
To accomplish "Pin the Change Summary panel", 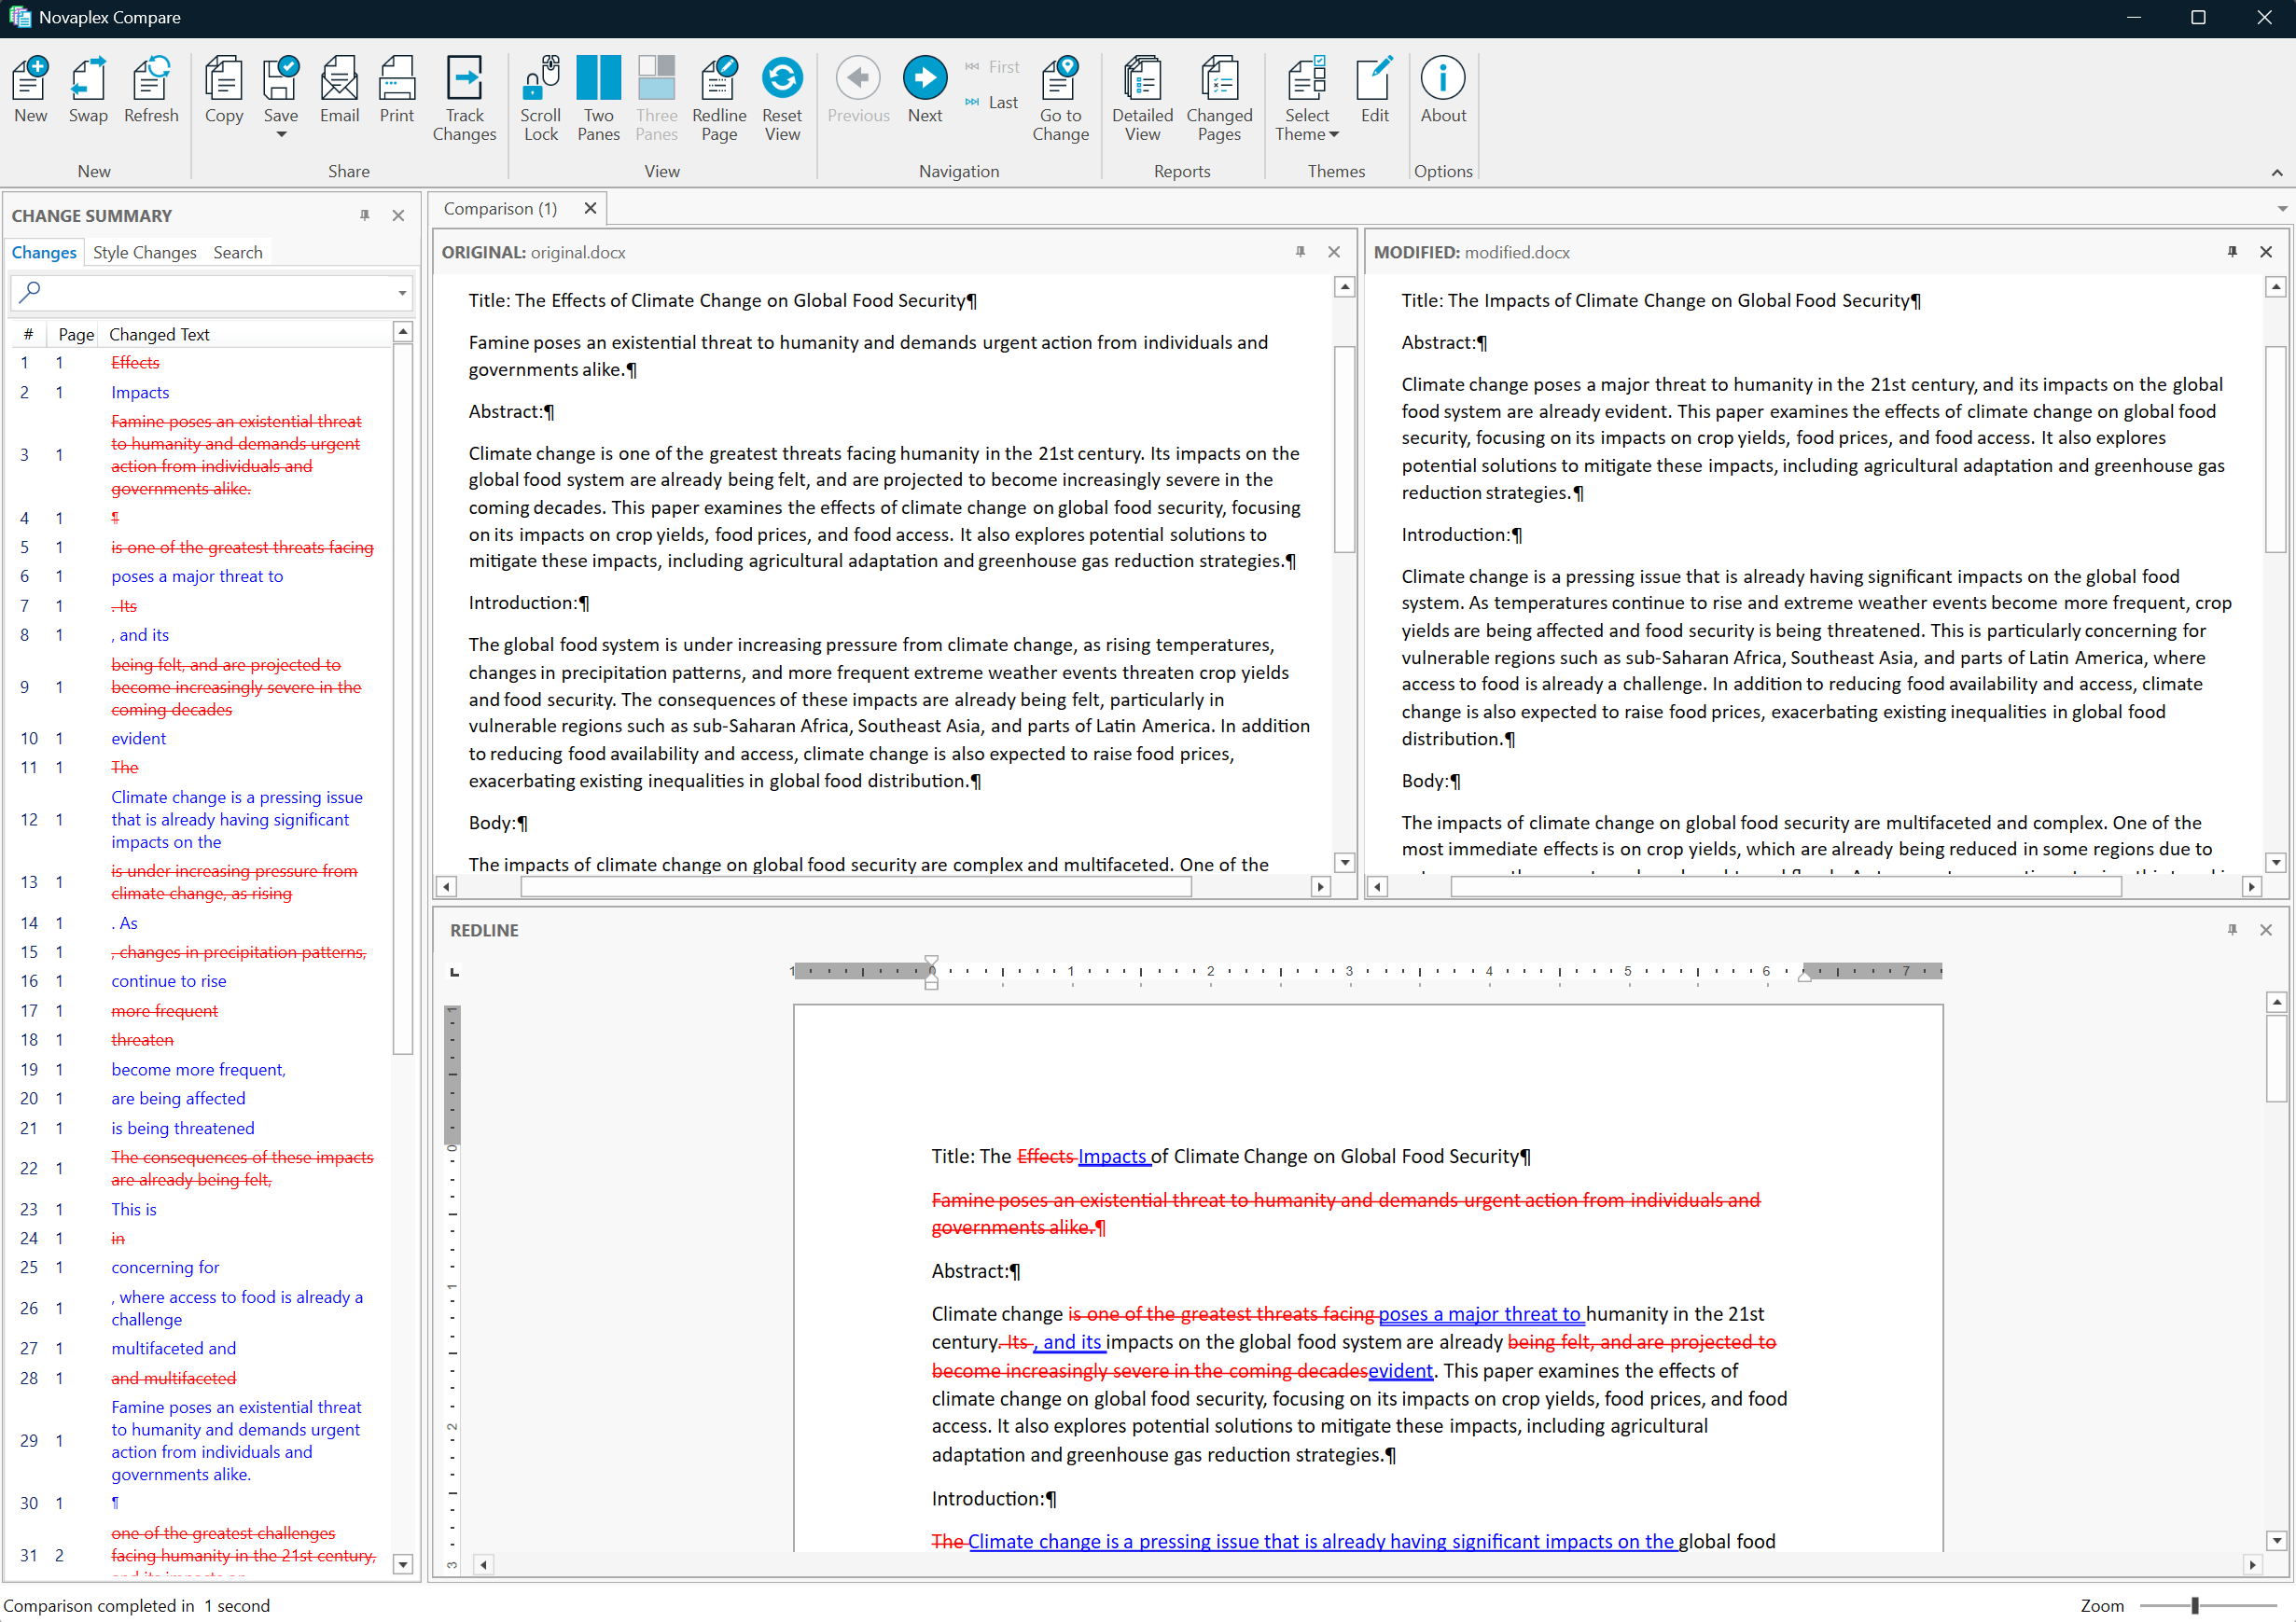I will click(365, 215).
